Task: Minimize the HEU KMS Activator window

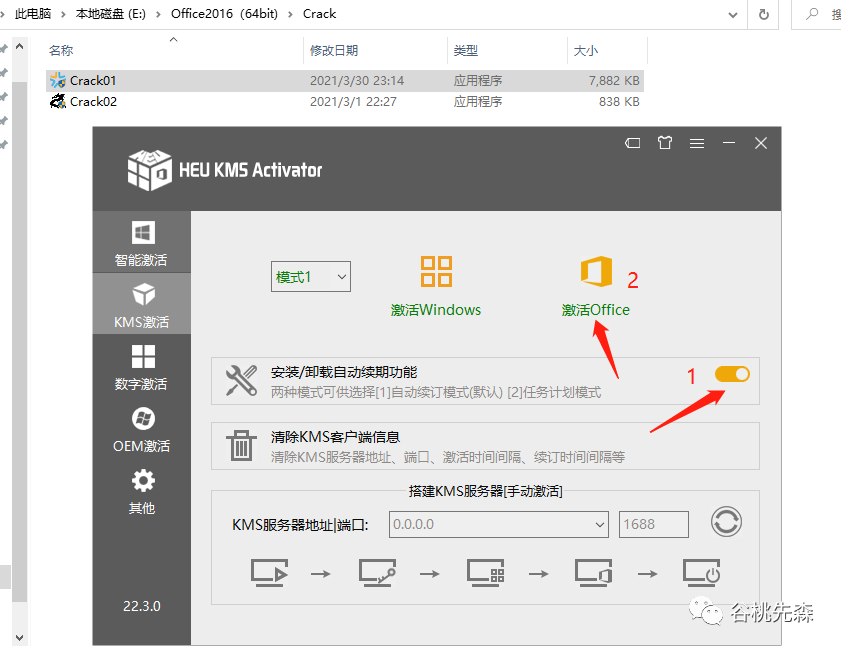Action: tap(728, 143)
